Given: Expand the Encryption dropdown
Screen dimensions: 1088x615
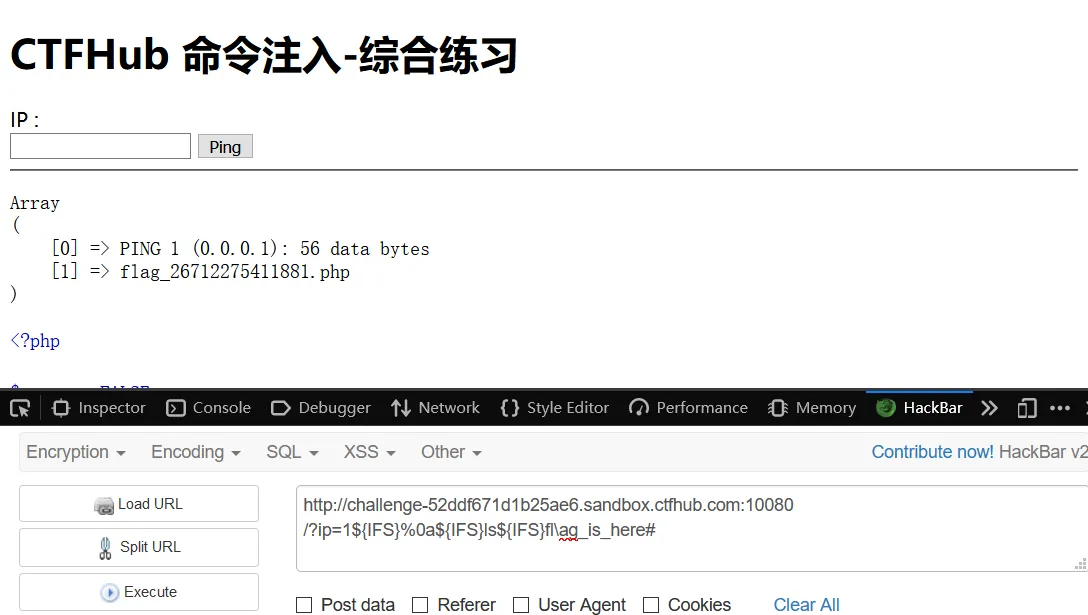Looking at the screenshot, I should 76,452.
